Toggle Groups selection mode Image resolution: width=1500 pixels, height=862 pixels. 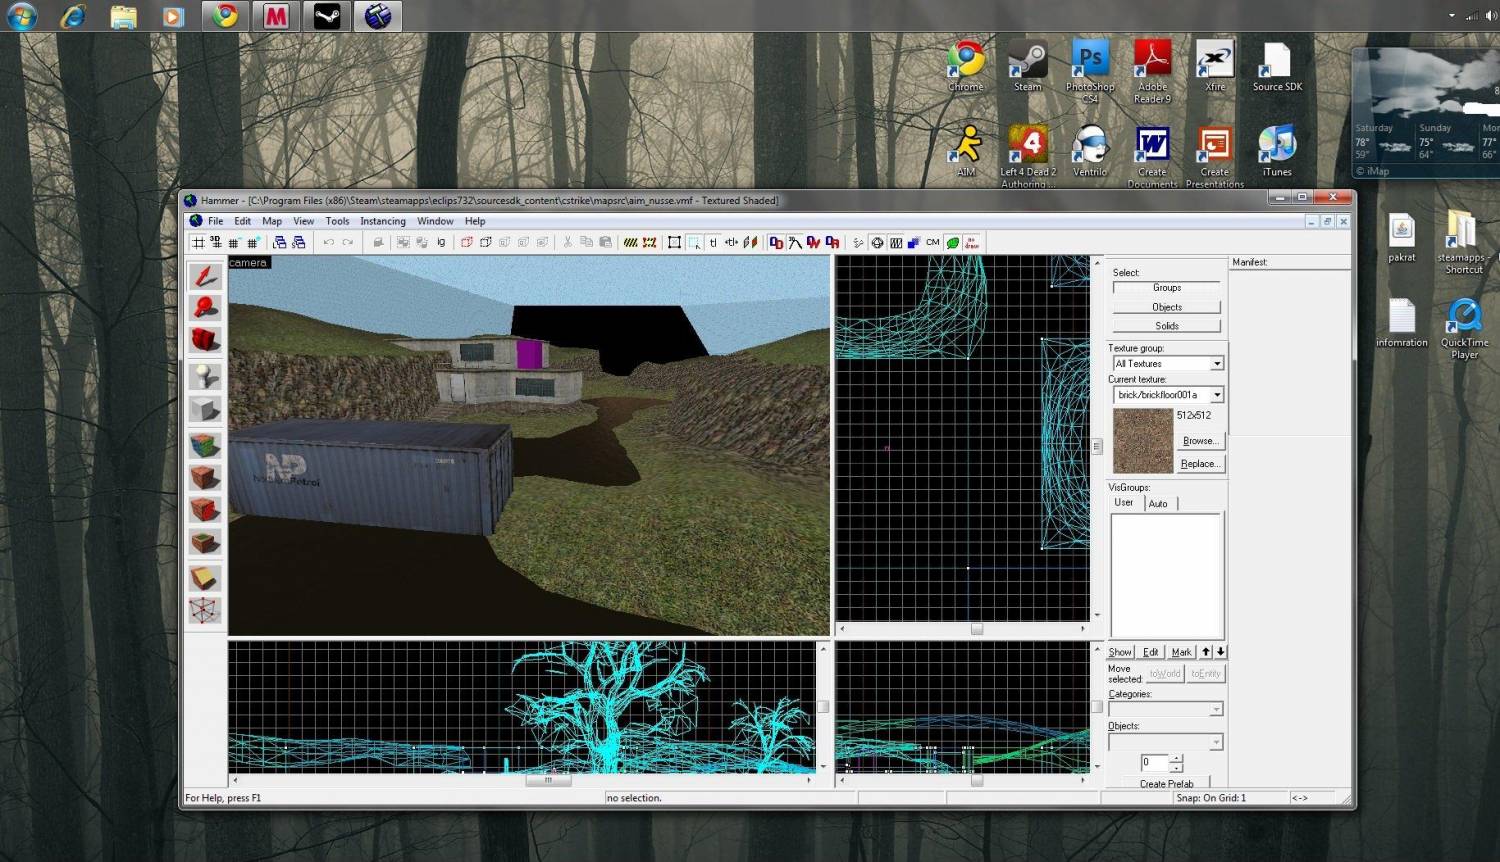click(1166, 288)
